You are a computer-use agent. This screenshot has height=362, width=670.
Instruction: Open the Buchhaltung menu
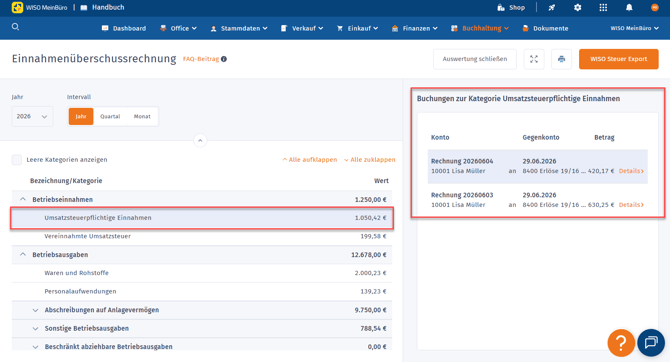click(x=480, y=28)
